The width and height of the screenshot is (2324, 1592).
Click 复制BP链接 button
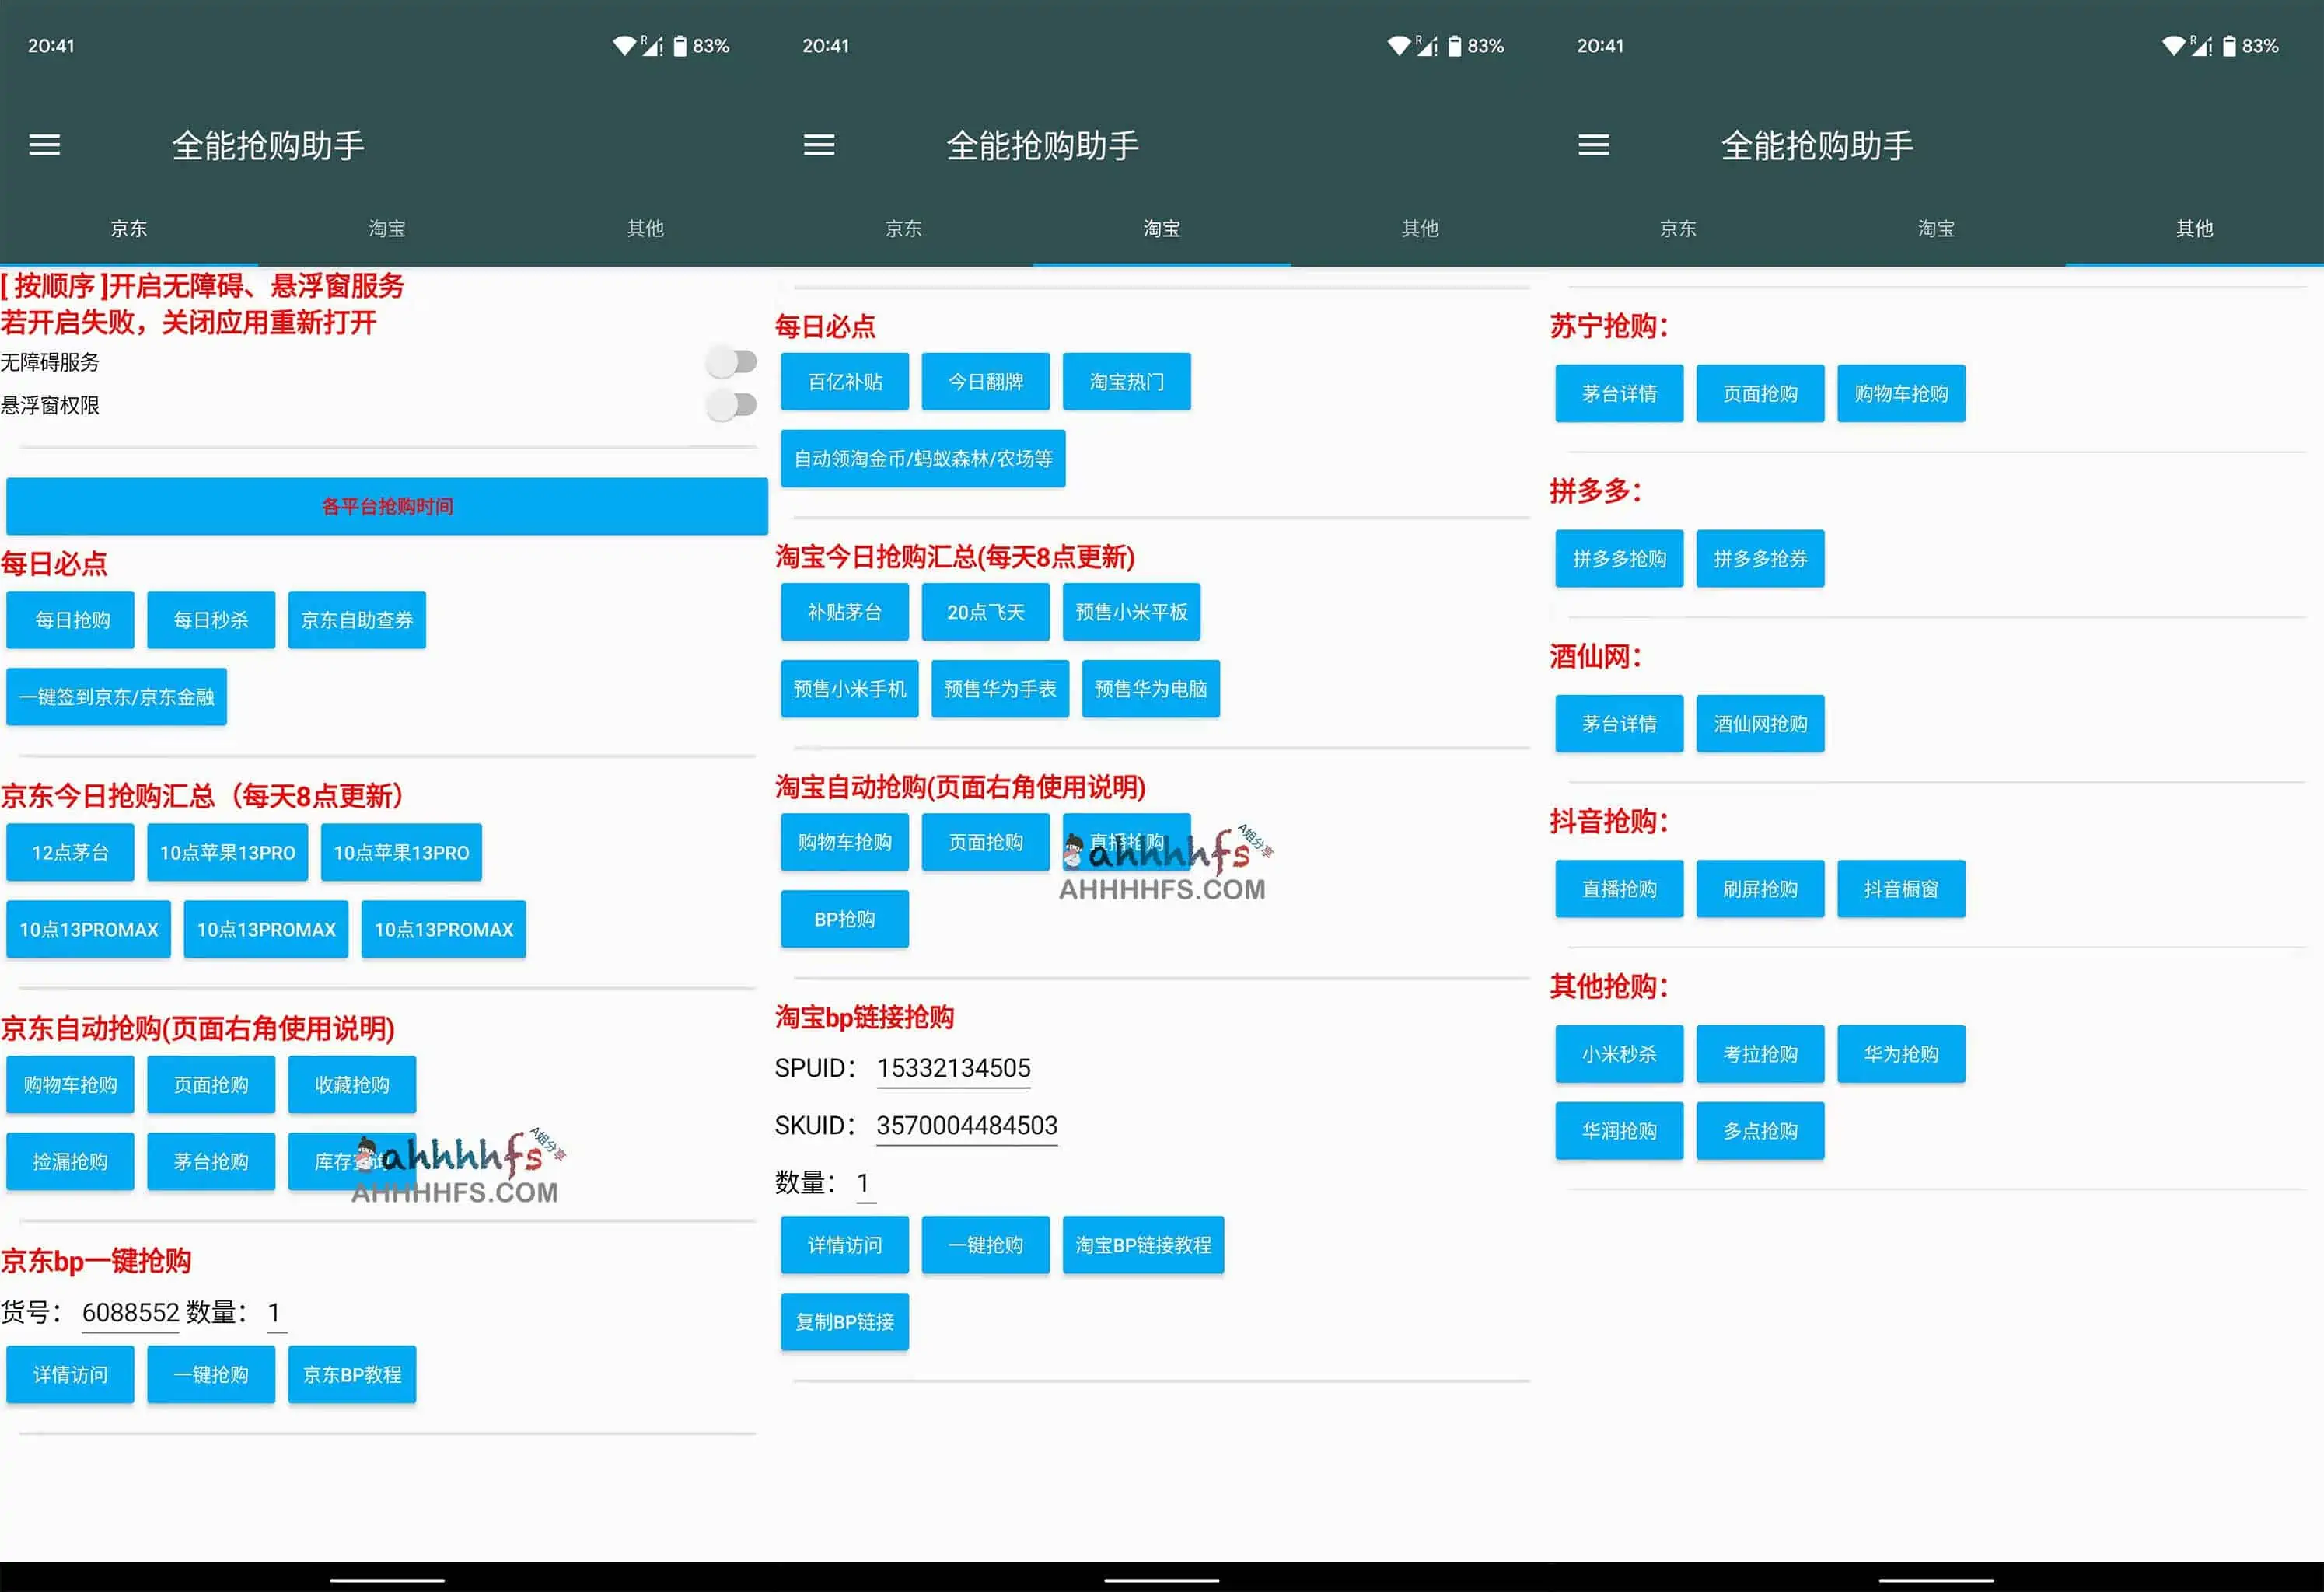844,1322
